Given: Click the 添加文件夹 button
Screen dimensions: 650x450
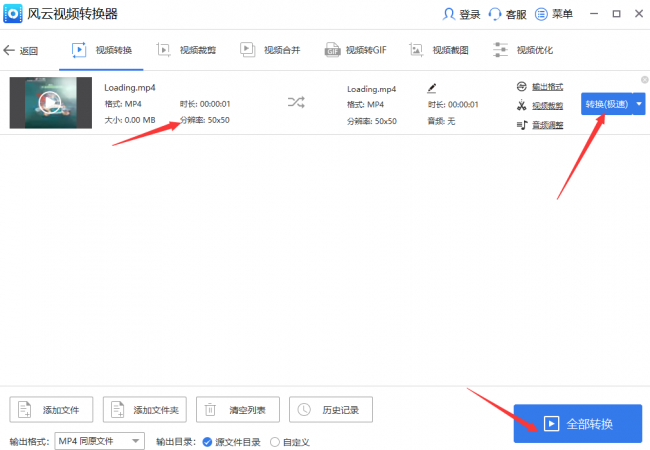Looking at the screenshot, I should pyautogui.click(x=145, y=409).
